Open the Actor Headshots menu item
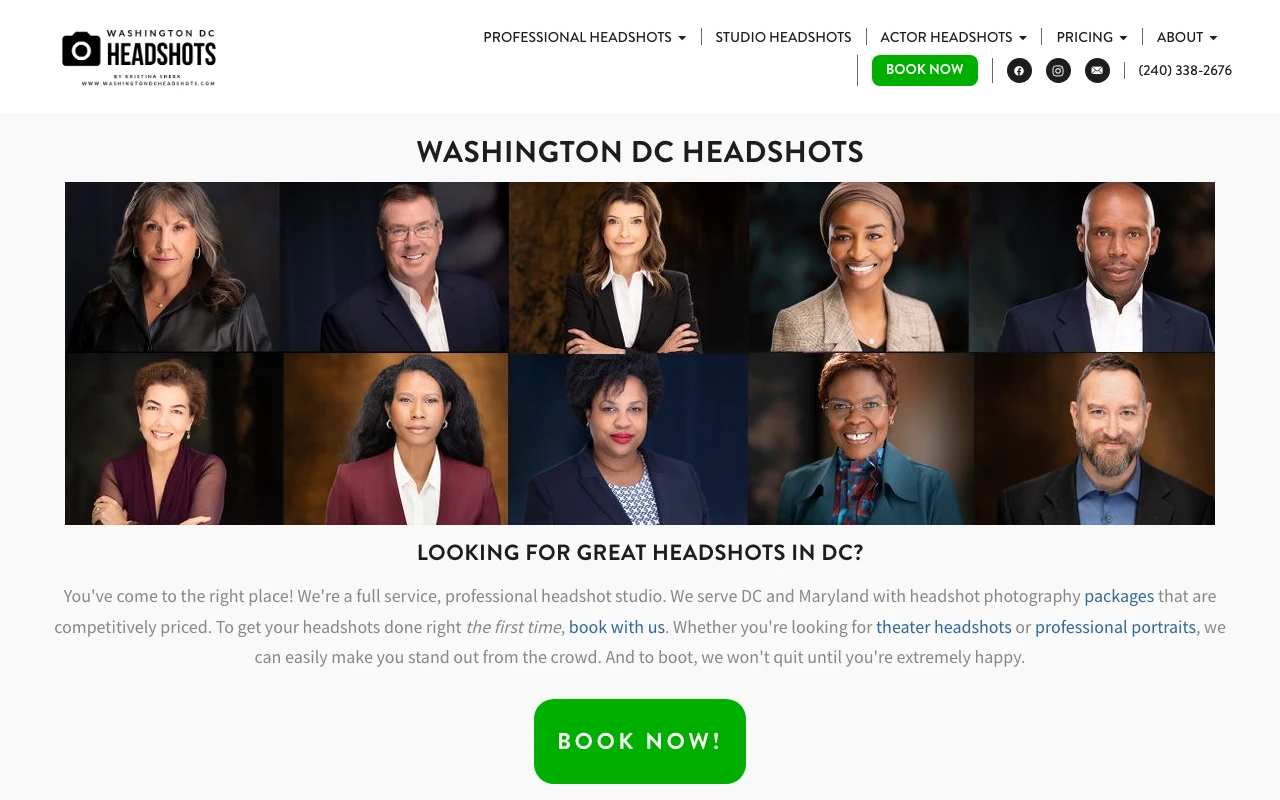Viewport: 1280px width, 800px height. (946, 37)
